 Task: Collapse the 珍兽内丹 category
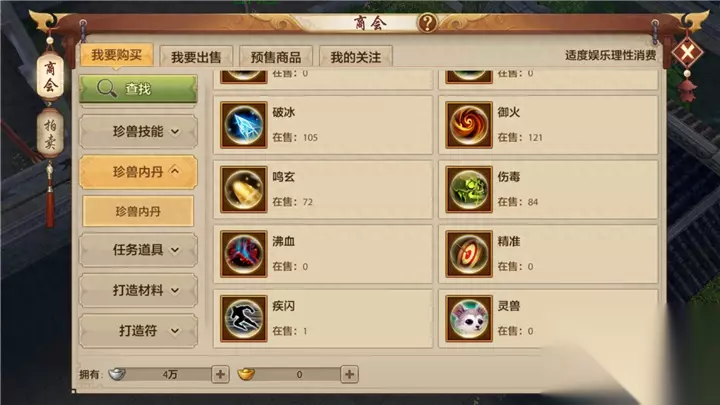tap(138, 172)
